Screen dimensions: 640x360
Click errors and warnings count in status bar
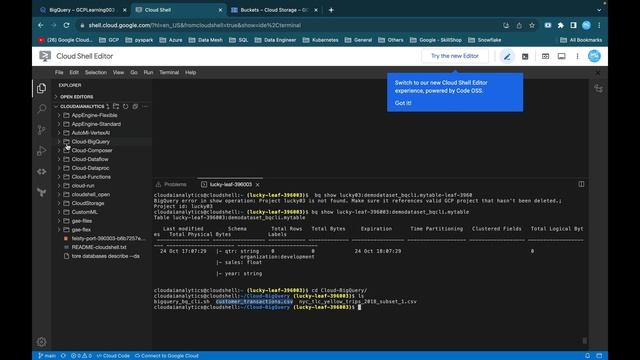81,356
